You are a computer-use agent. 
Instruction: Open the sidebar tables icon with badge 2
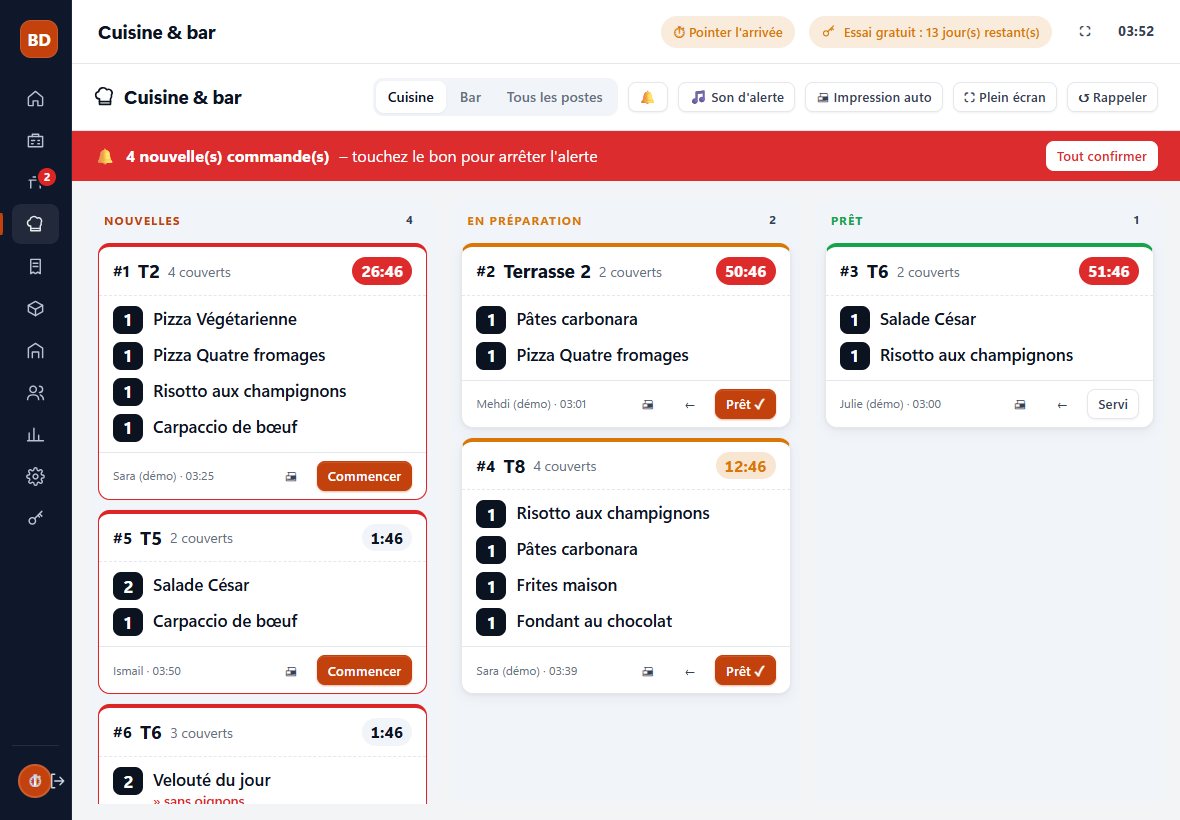[35, 182]
